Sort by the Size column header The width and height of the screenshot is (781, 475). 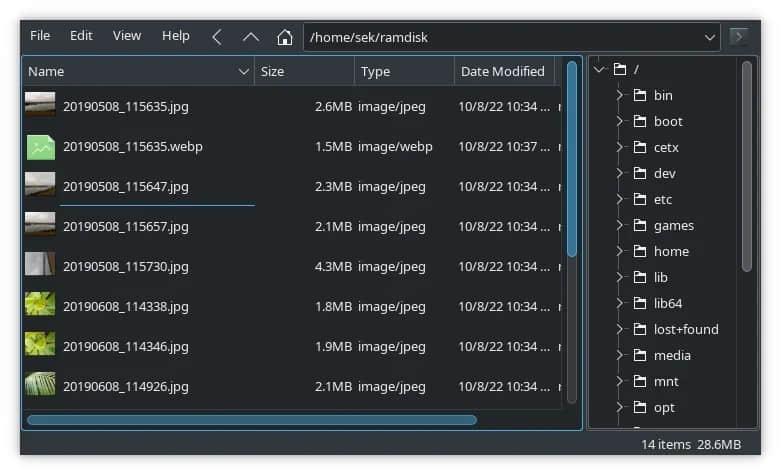click(x=303, y=72)
